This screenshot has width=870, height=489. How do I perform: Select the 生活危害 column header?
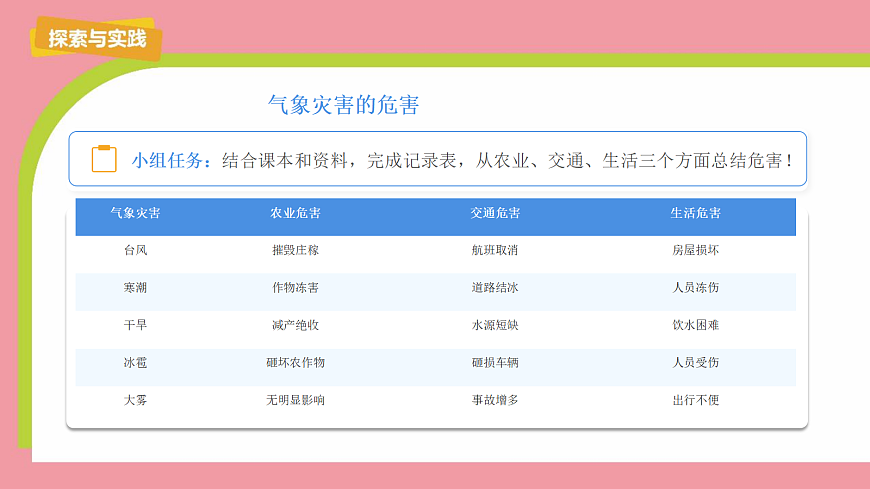pos(695,213)
